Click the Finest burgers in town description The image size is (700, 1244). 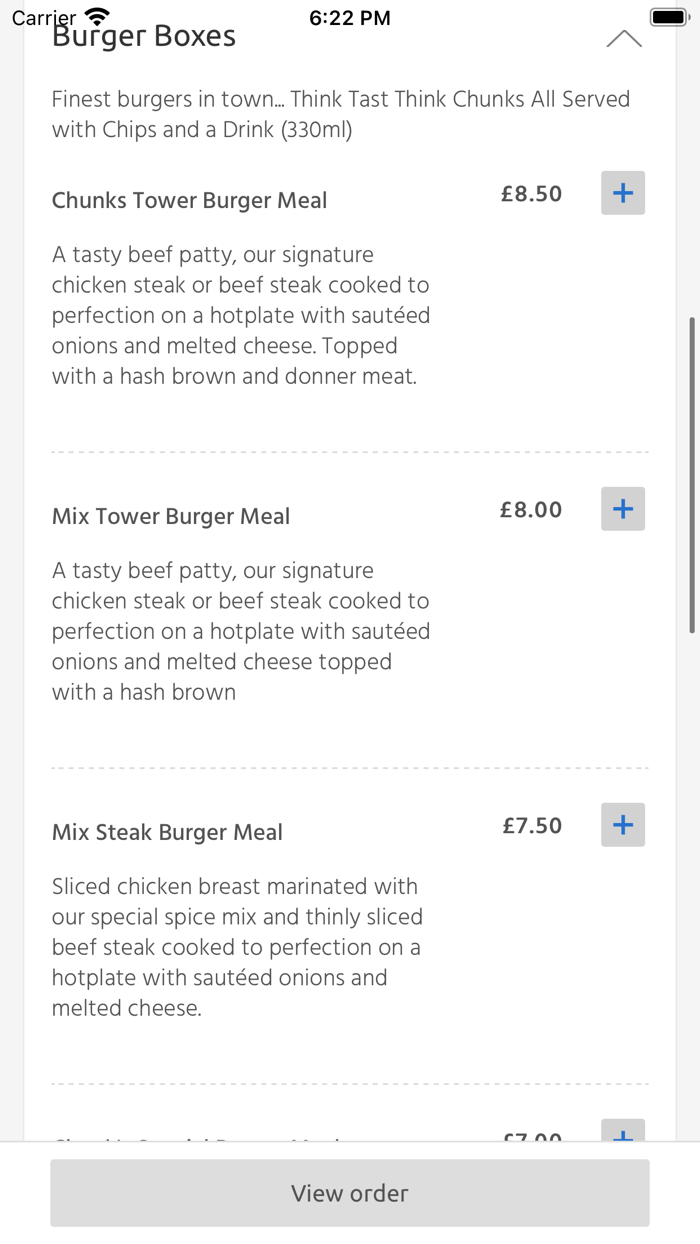point(340,113)
